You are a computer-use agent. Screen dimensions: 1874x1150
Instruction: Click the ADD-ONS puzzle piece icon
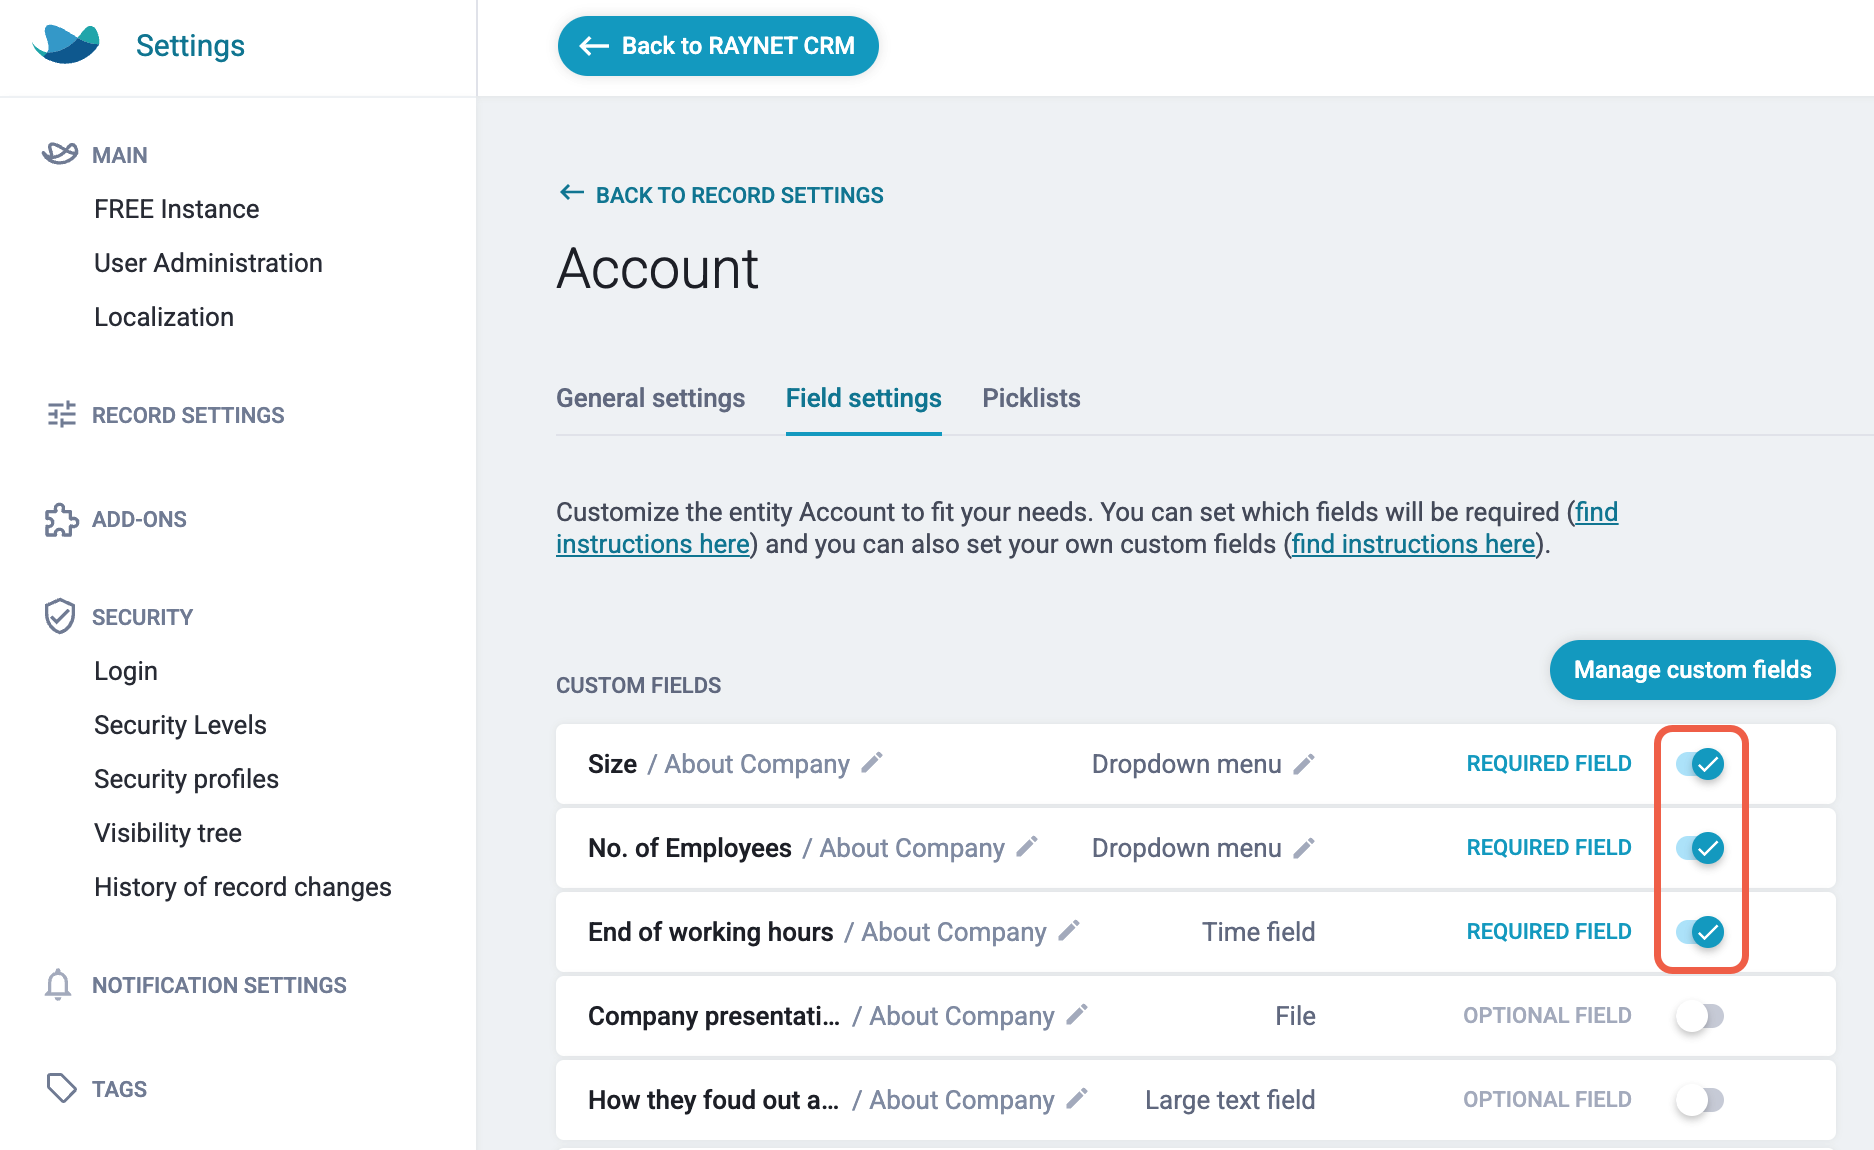(x=60, y=519)
